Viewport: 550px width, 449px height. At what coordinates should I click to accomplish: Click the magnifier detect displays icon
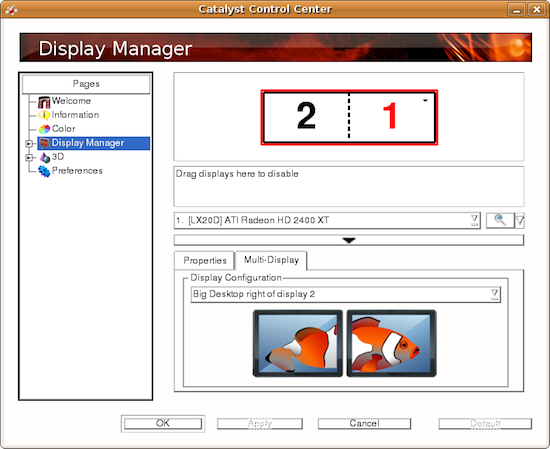(x=500, y=220)
